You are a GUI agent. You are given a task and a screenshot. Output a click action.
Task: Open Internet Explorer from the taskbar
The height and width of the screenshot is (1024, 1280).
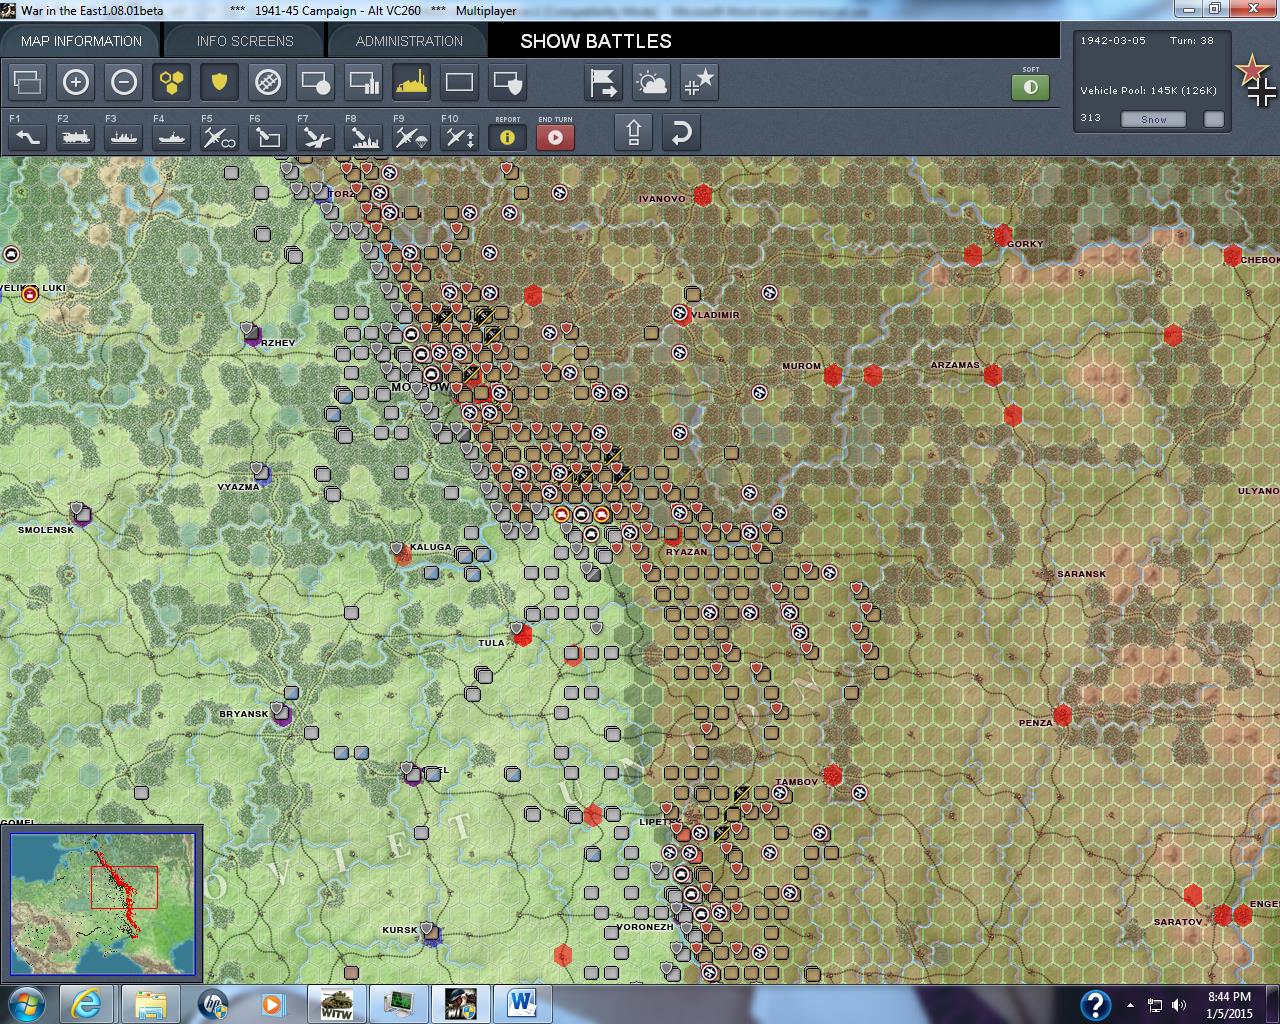click(x=86, y=1004)
